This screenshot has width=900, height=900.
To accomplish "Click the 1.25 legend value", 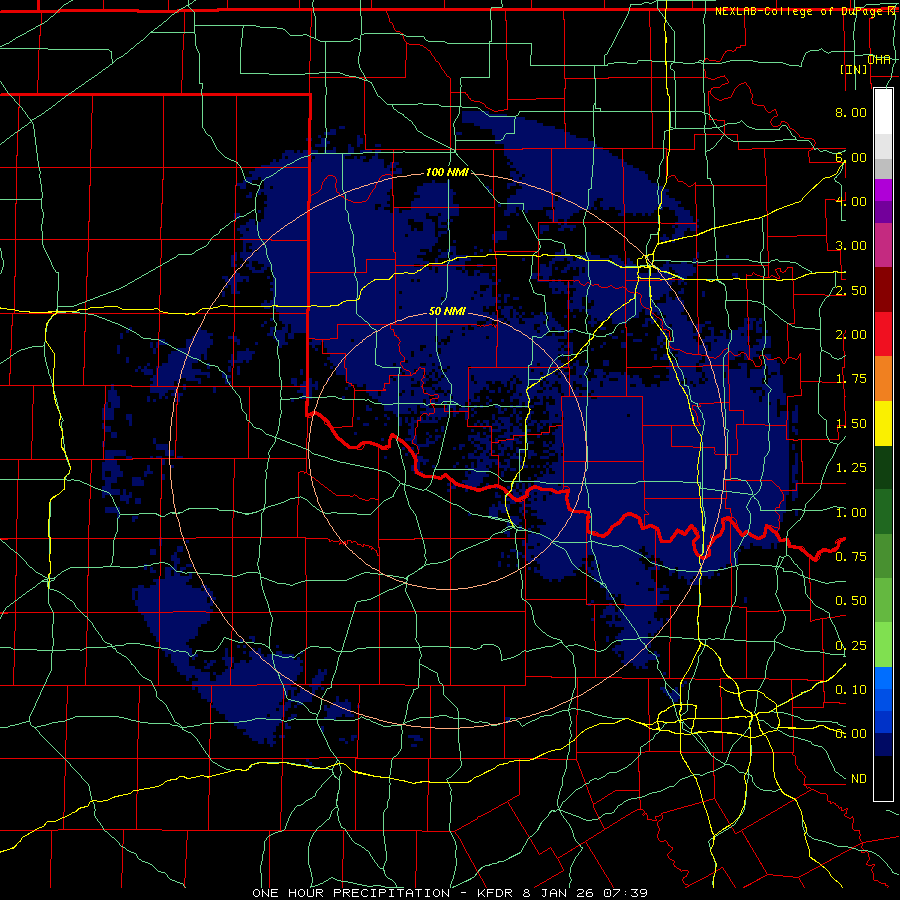I will coord(851,468).
